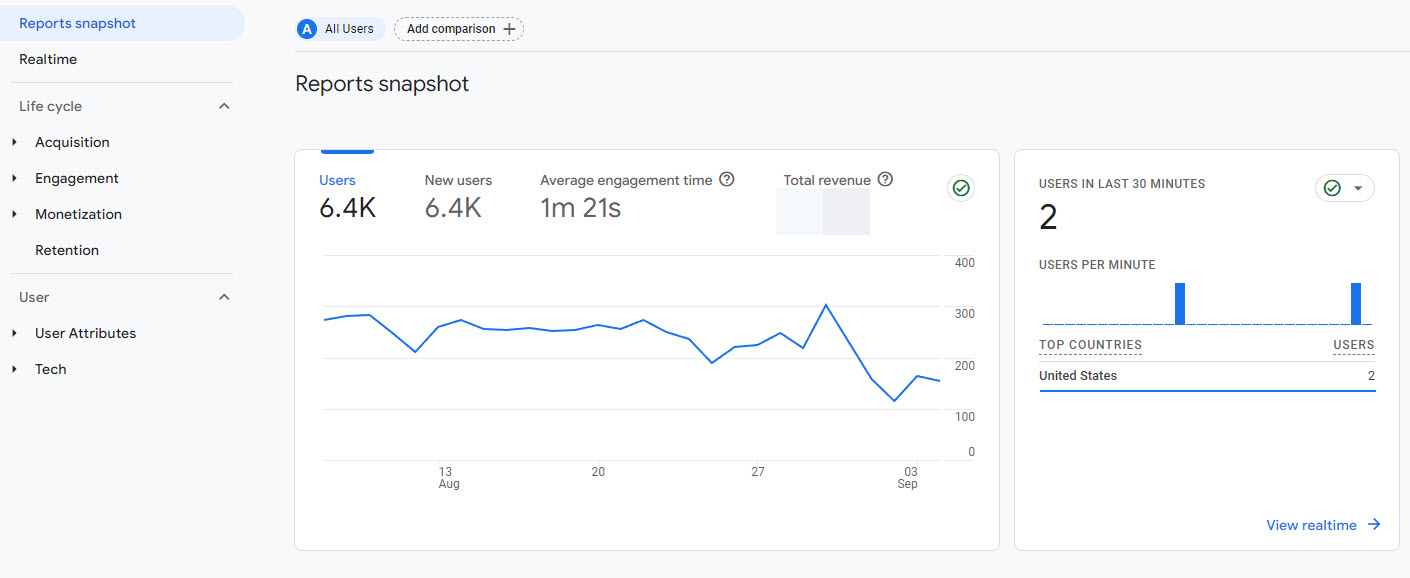1410x578 pixels.
Task: Click the United States country row
Action: click(1206, 376)
